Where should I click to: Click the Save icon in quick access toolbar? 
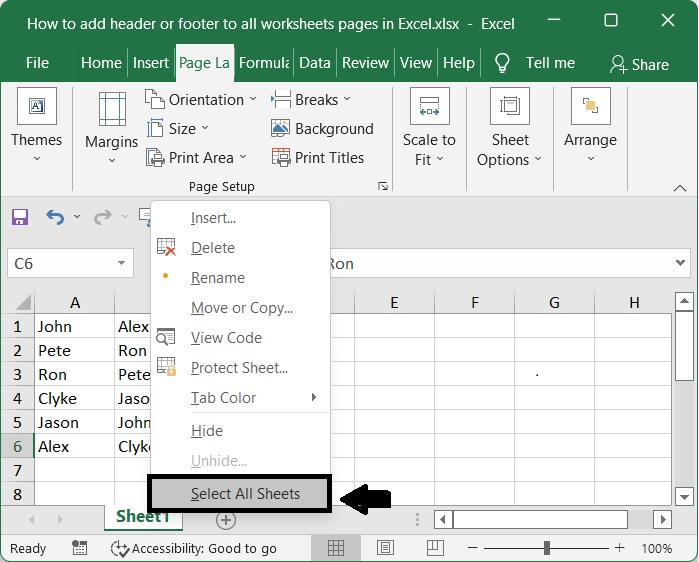pos(20,217)
